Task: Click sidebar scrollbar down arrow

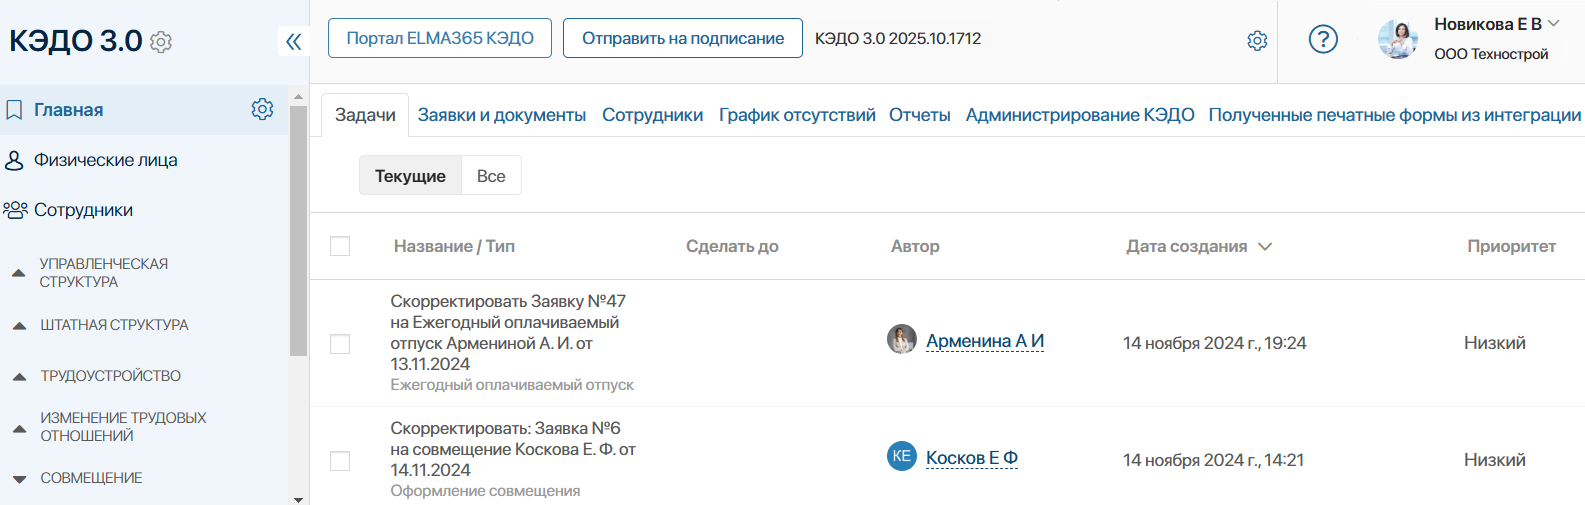Action: tap(298, 498)
